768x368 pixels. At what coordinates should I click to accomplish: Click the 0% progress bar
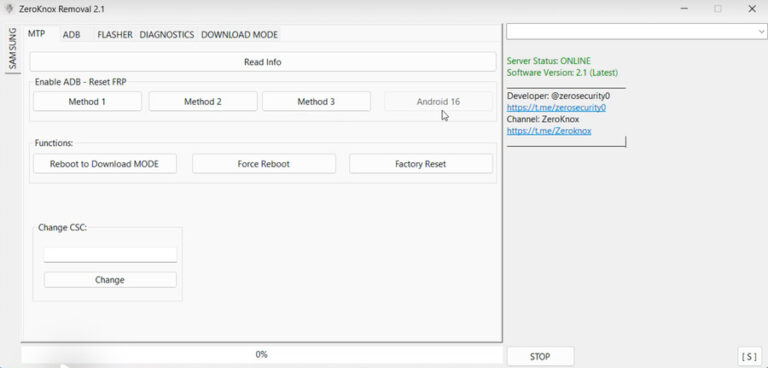(262, 354)
